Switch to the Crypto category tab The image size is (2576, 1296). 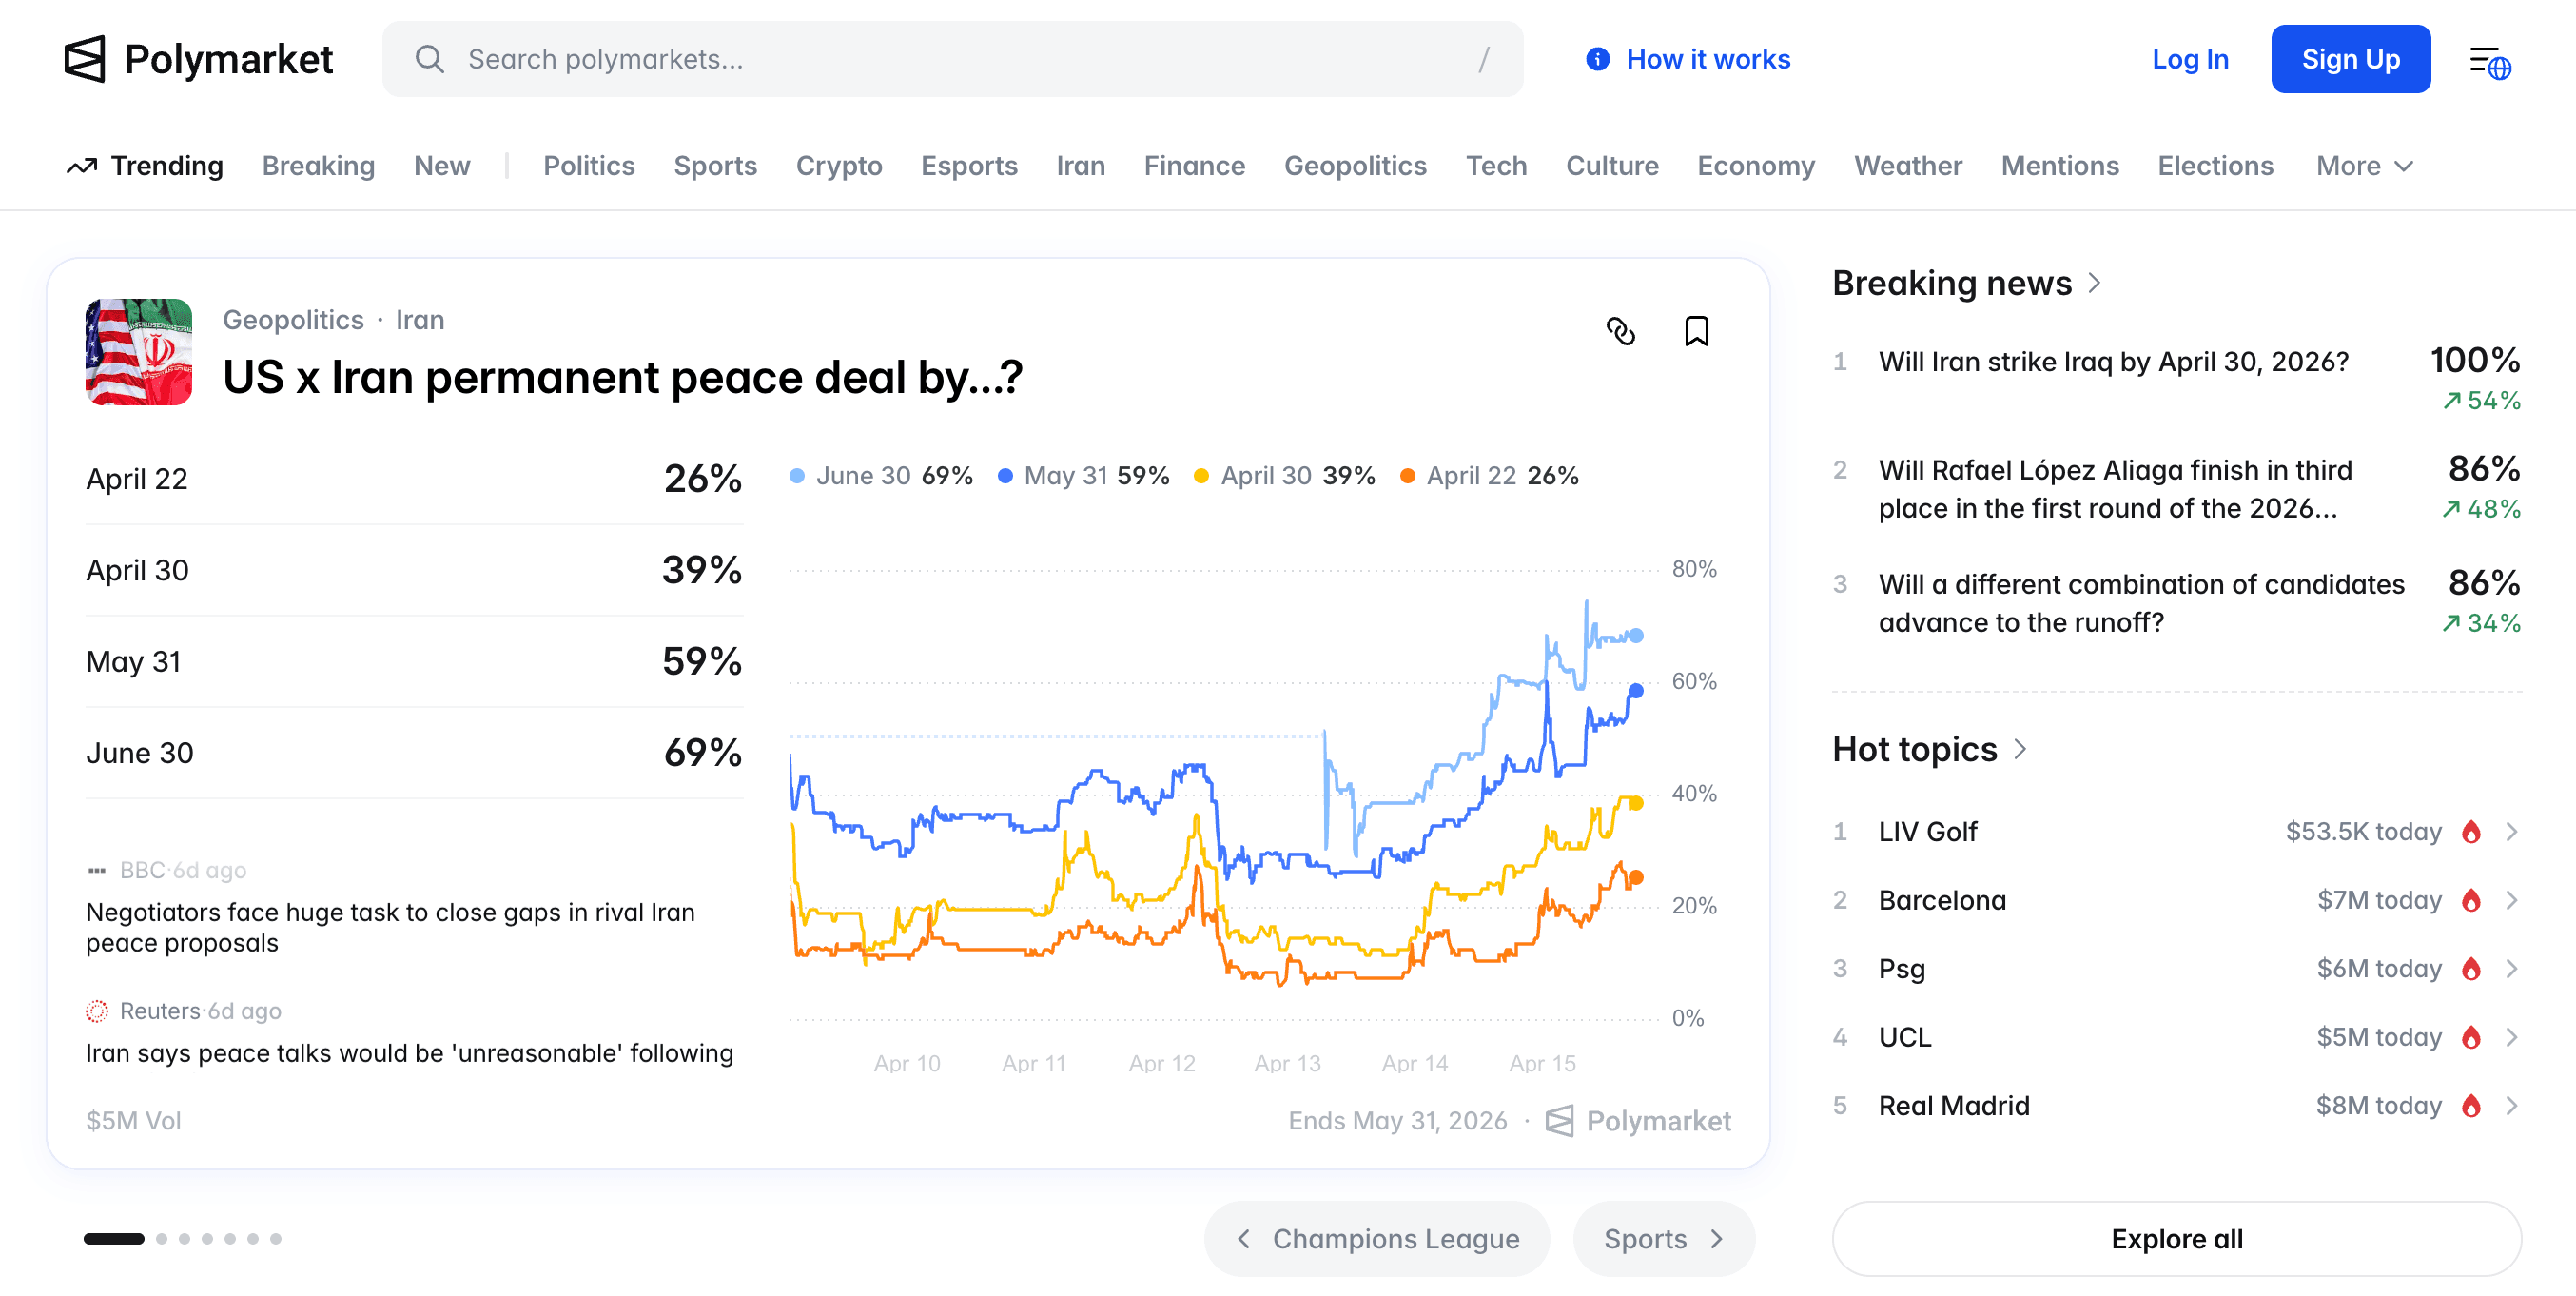(x=838, y=166)
